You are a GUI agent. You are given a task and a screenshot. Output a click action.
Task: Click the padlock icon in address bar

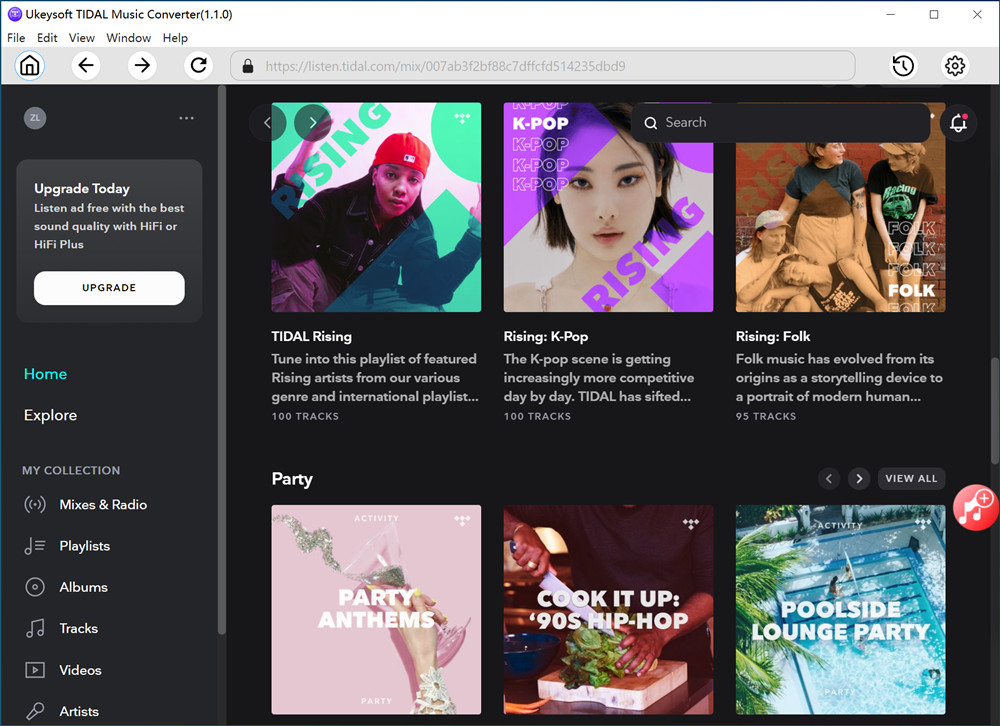[x=248, y=66]
